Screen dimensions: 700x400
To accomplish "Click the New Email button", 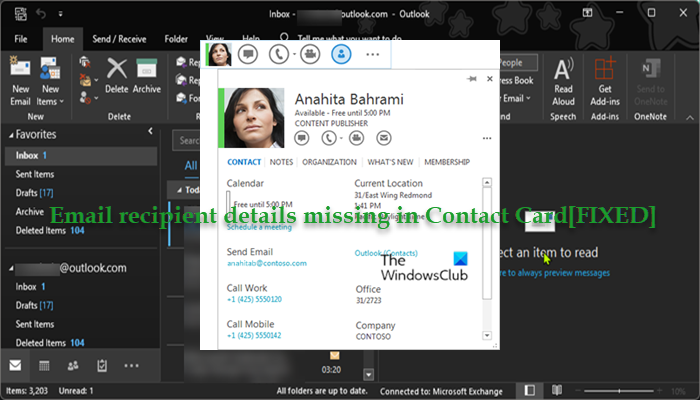I will (20, 81).
